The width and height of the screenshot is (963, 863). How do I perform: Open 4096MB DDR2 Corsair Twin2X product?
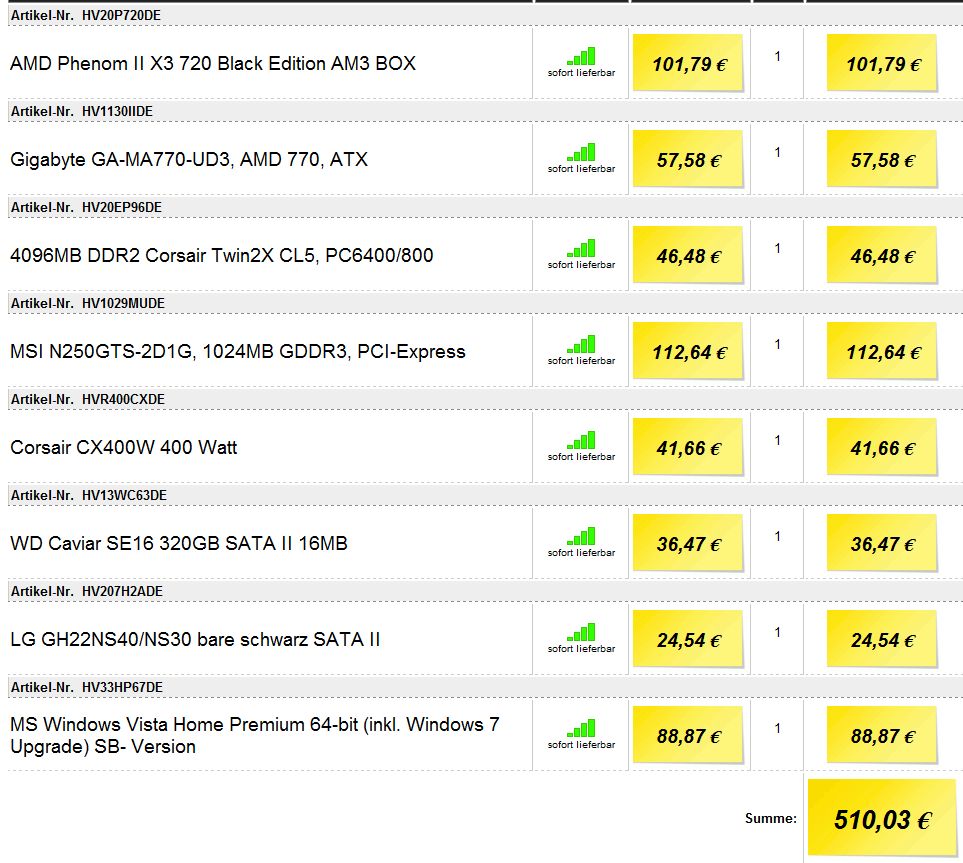pos(222,256)
